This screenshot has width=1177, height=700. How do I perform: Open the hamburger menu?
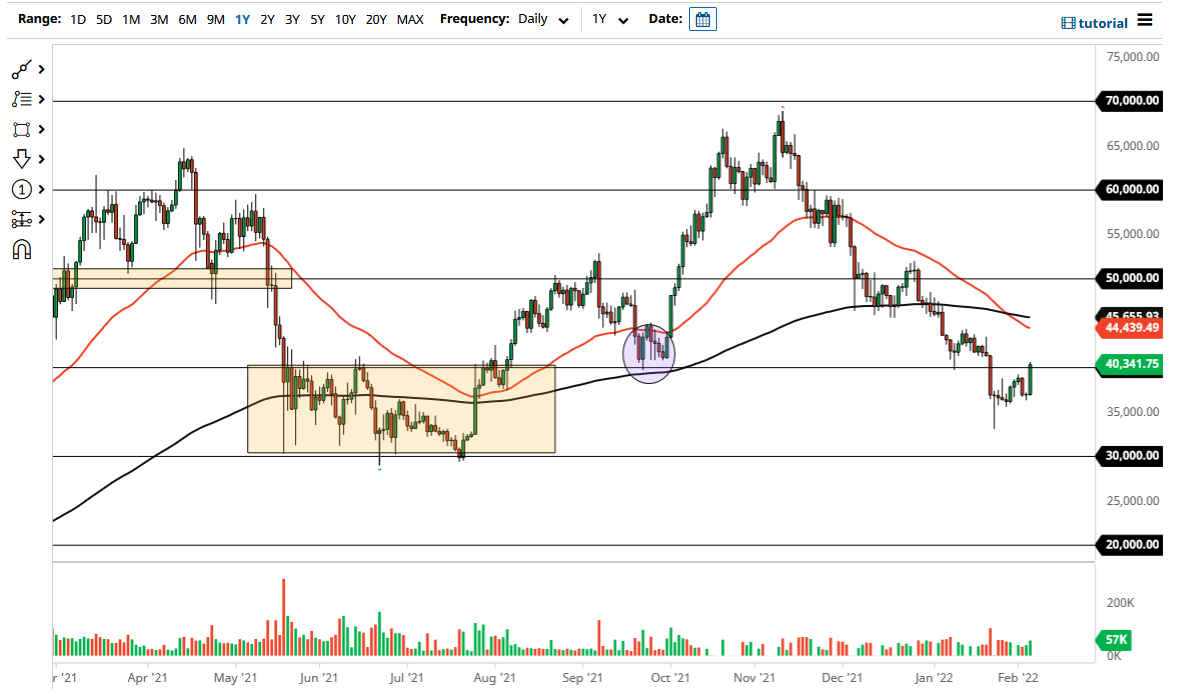(x=1145, y=19)
